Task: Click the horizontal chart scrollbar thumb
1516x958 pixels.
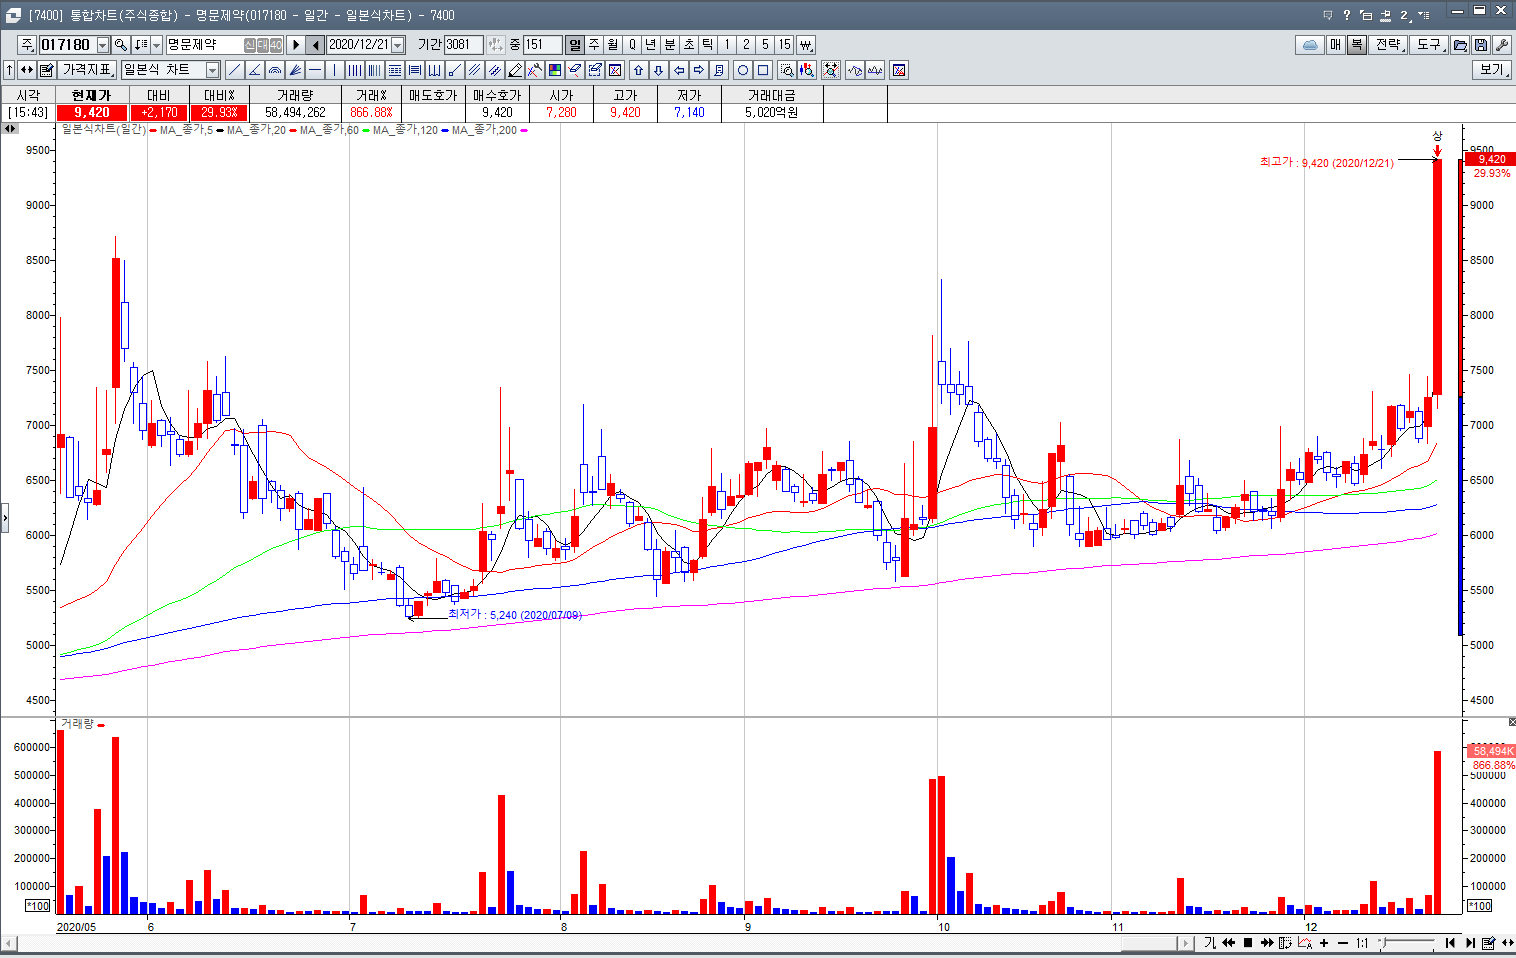Action: point(1149,943)
